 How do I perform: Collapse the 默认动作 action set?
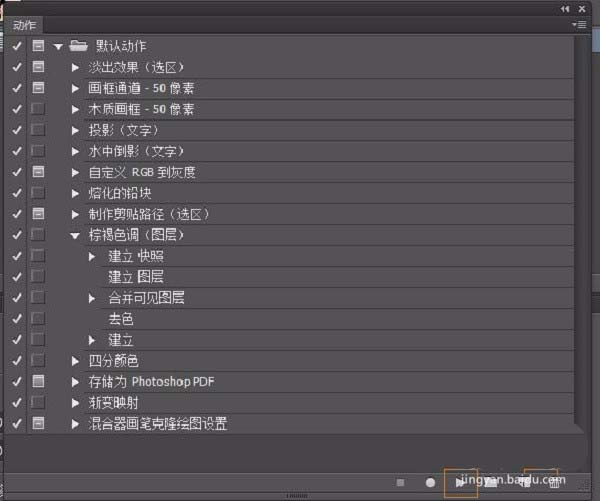click(x=58, y=46)
